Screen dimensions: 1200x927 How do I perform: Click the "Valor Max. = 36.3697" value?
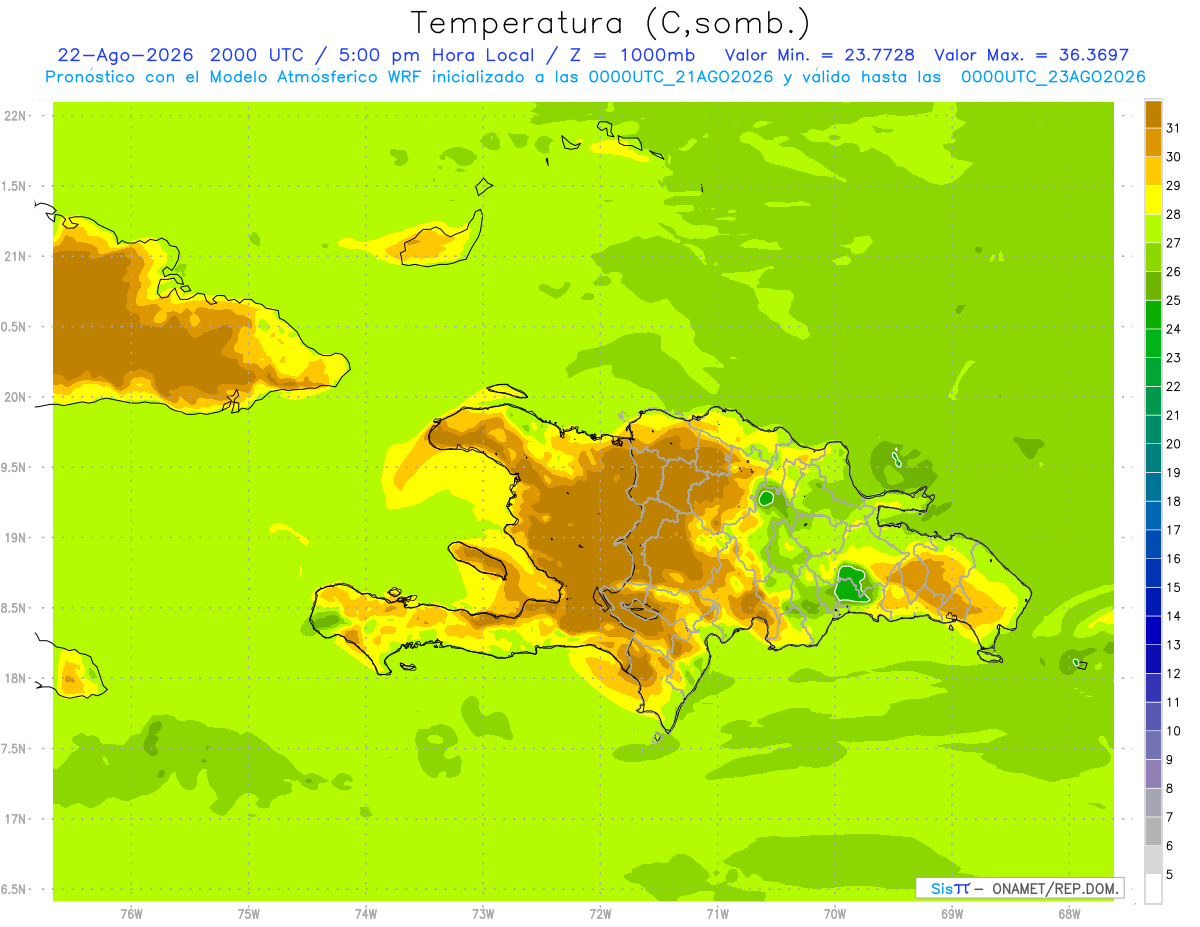pos(1031,55)
